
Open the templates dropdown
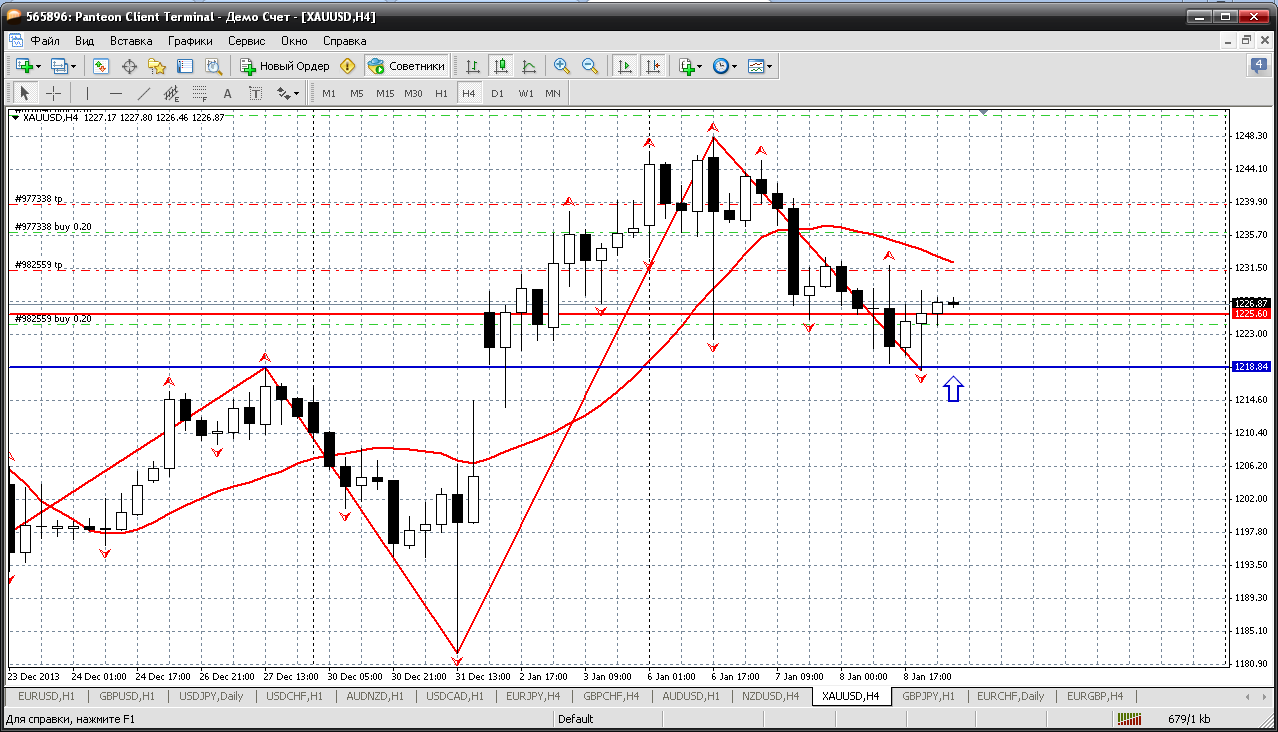[760, 66]
